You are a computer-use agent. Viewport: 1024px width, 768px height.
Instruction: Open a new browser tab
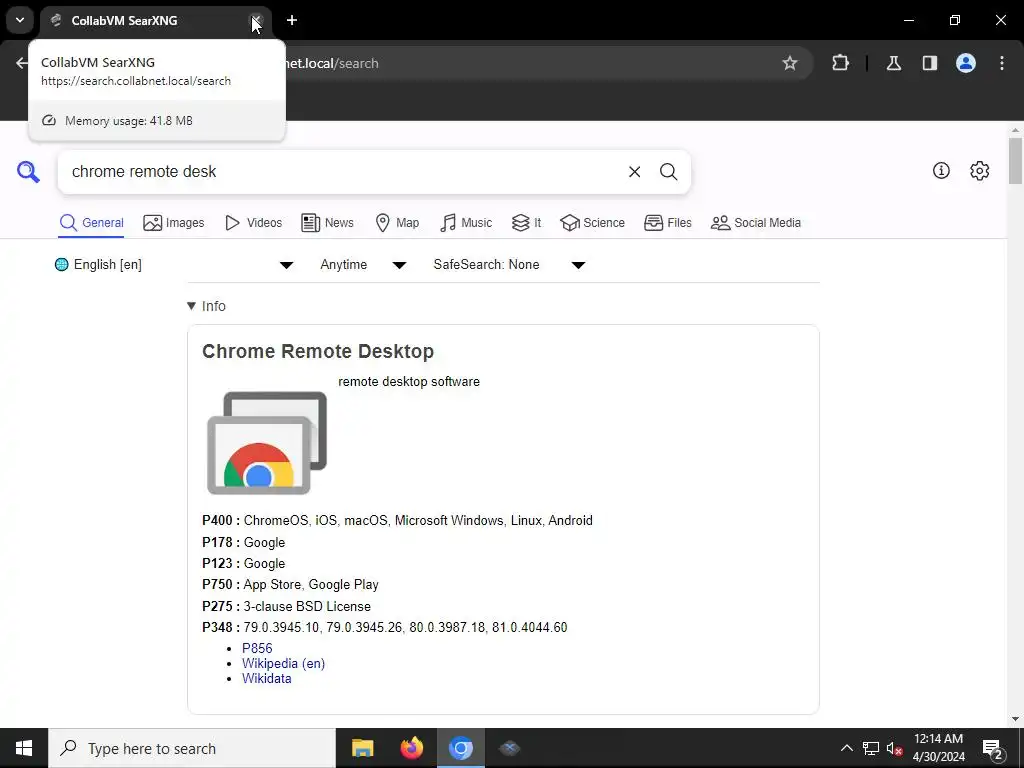click(292, 20)
